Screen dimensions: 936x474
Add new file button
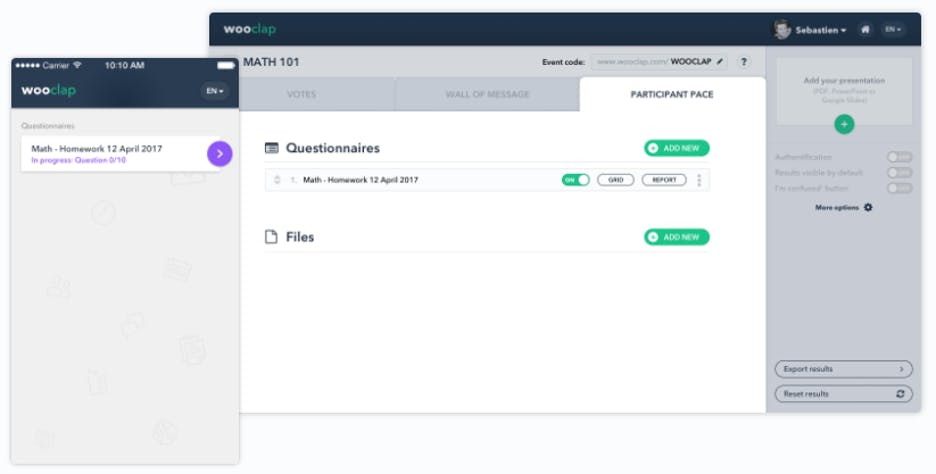click(x=676, y=237)
